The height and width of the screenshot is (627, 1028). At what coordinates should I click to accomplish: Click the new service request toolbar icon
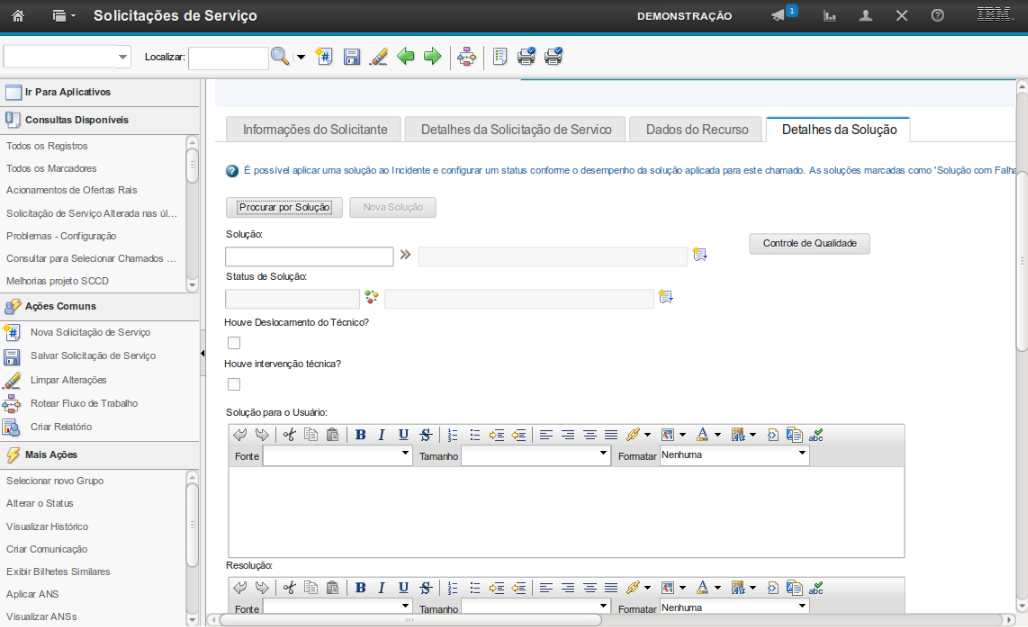323,57
